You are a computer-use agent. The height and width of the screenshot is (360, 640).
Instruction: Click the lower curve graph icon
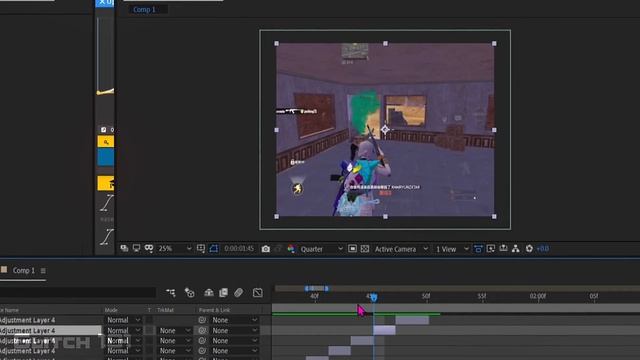click(107, 237)
